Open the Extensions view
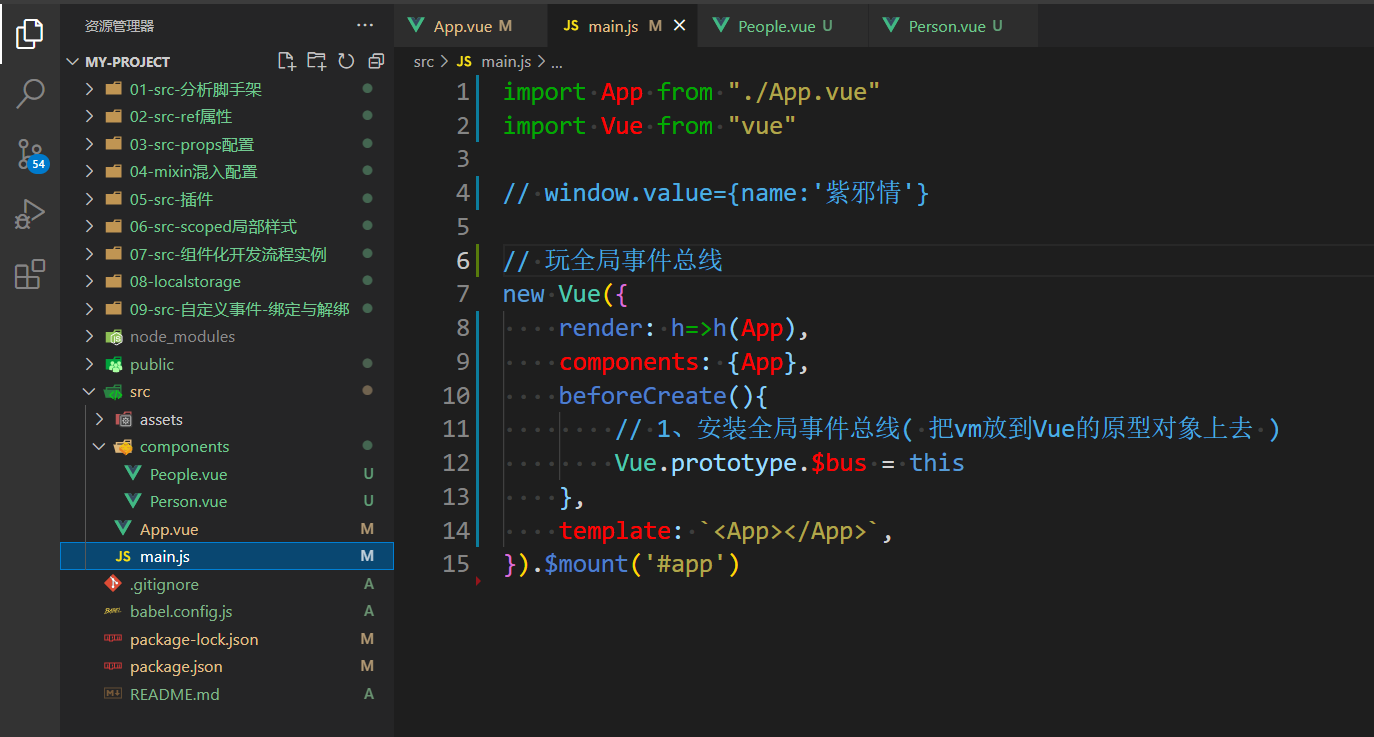This screenshot has width=1374, height=737. pos(30,273)
